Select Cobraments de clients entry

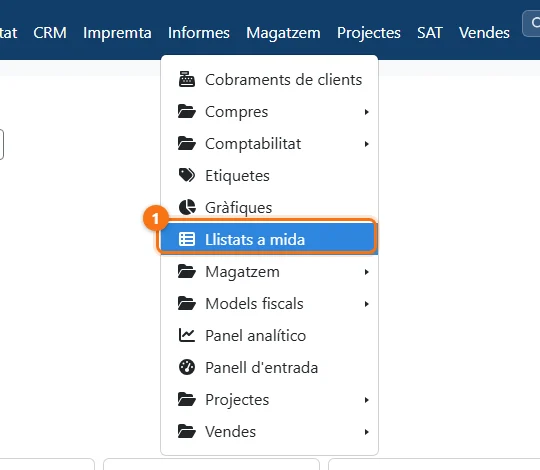tap(269, 80)
